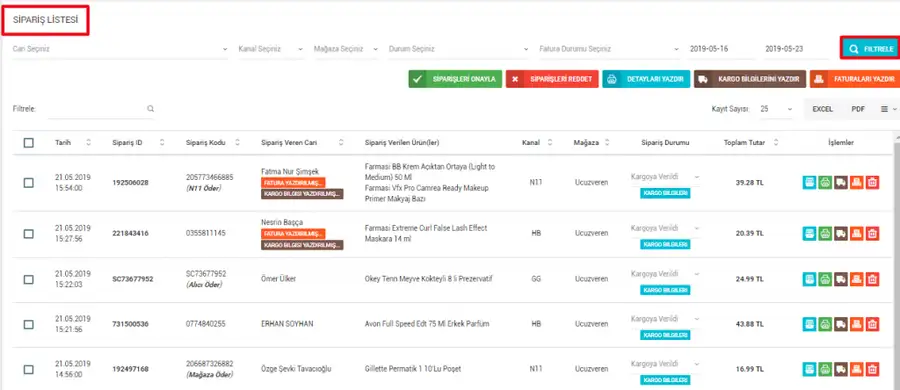The image size is (900, 390).
Task: Click the truck cargo icon for order 731500536
Action: pyautogui.click(x=841, y=324)
